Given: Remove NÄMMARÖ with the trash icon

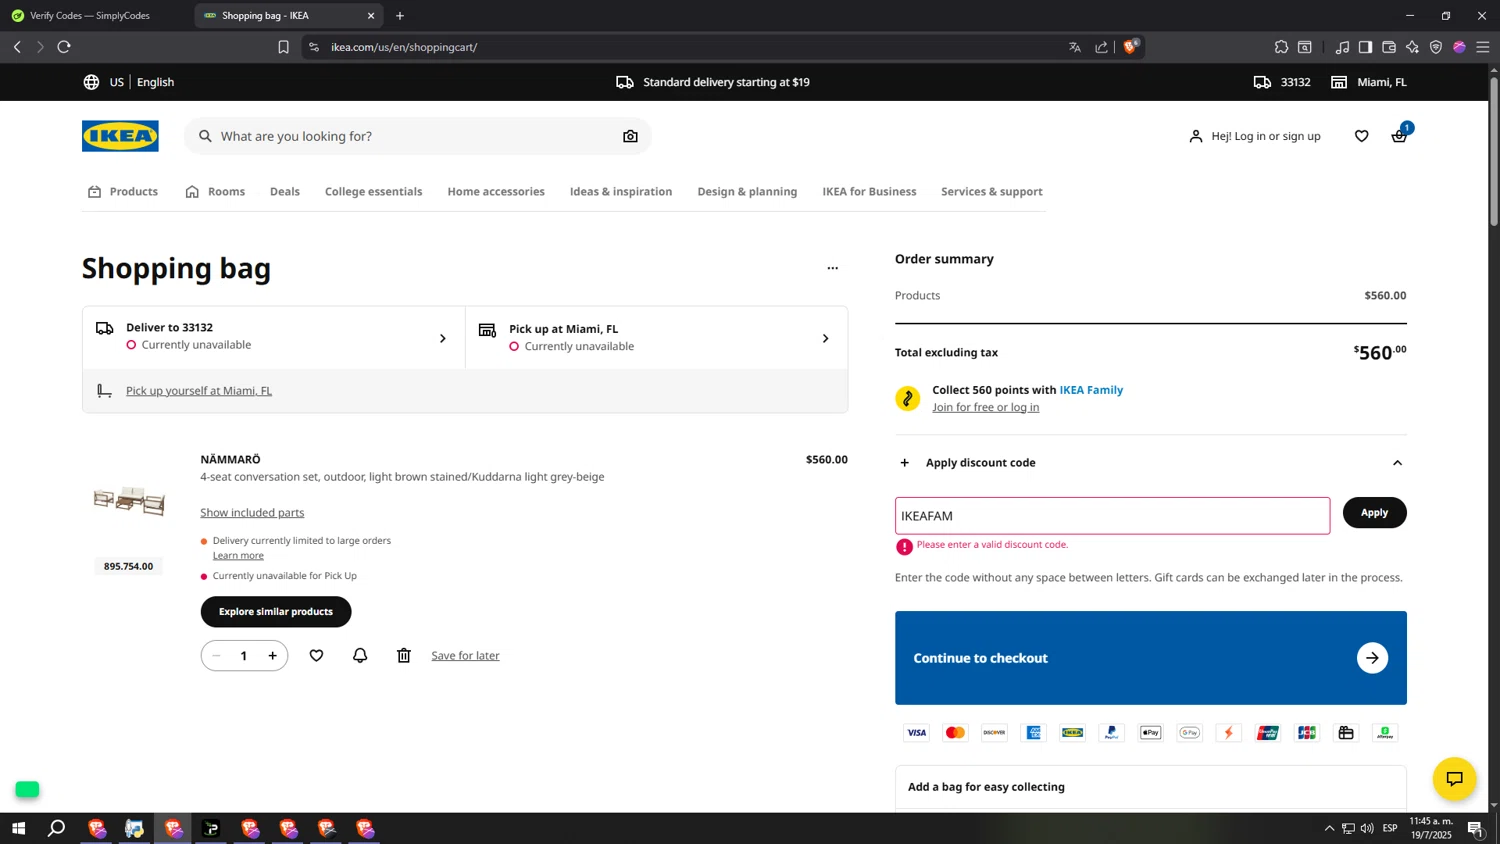Looking at the screenshot, I should pyautogui.click(x=404, y=656).
